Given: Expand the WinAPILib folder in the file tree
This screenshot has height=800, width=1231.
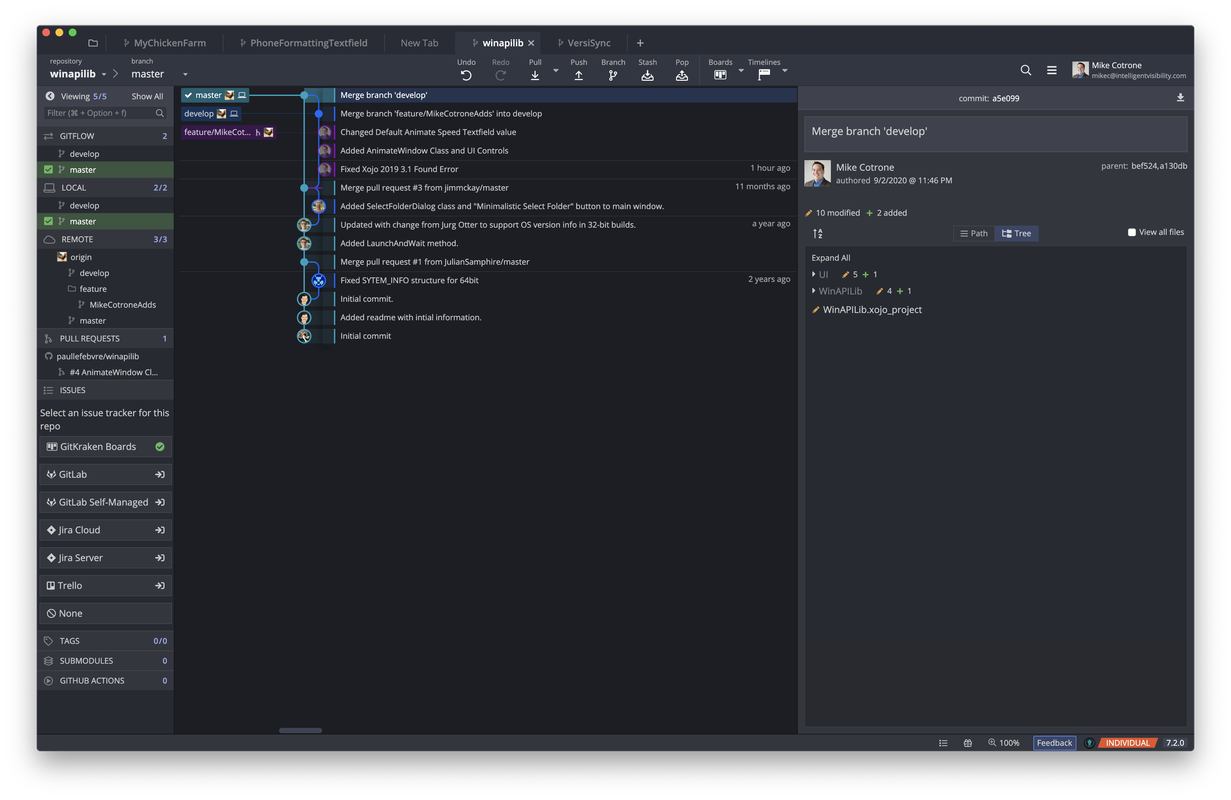Looking at the screenshot, I should [814, 291].
